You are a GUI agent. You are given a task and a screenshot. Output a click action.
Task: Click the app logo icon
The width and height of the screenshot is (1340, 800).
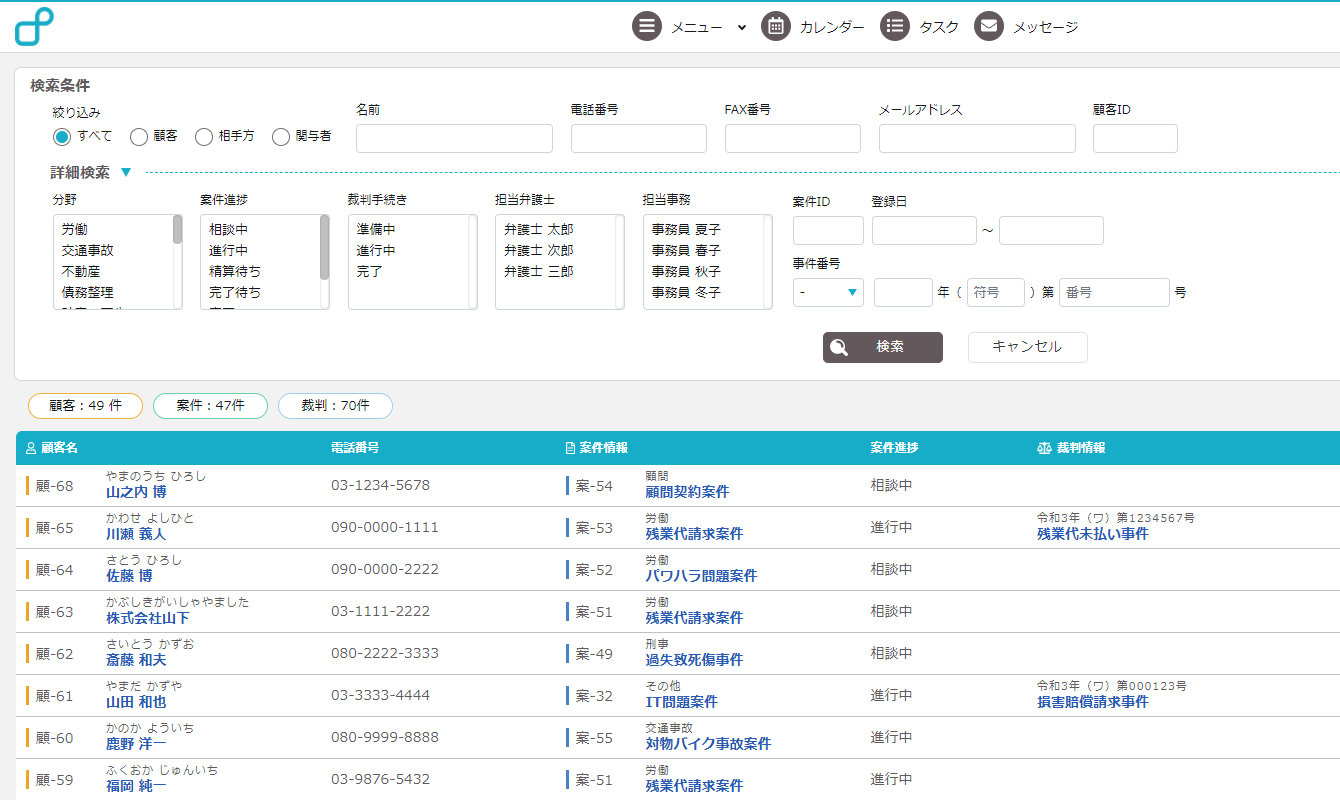(35, 27)
